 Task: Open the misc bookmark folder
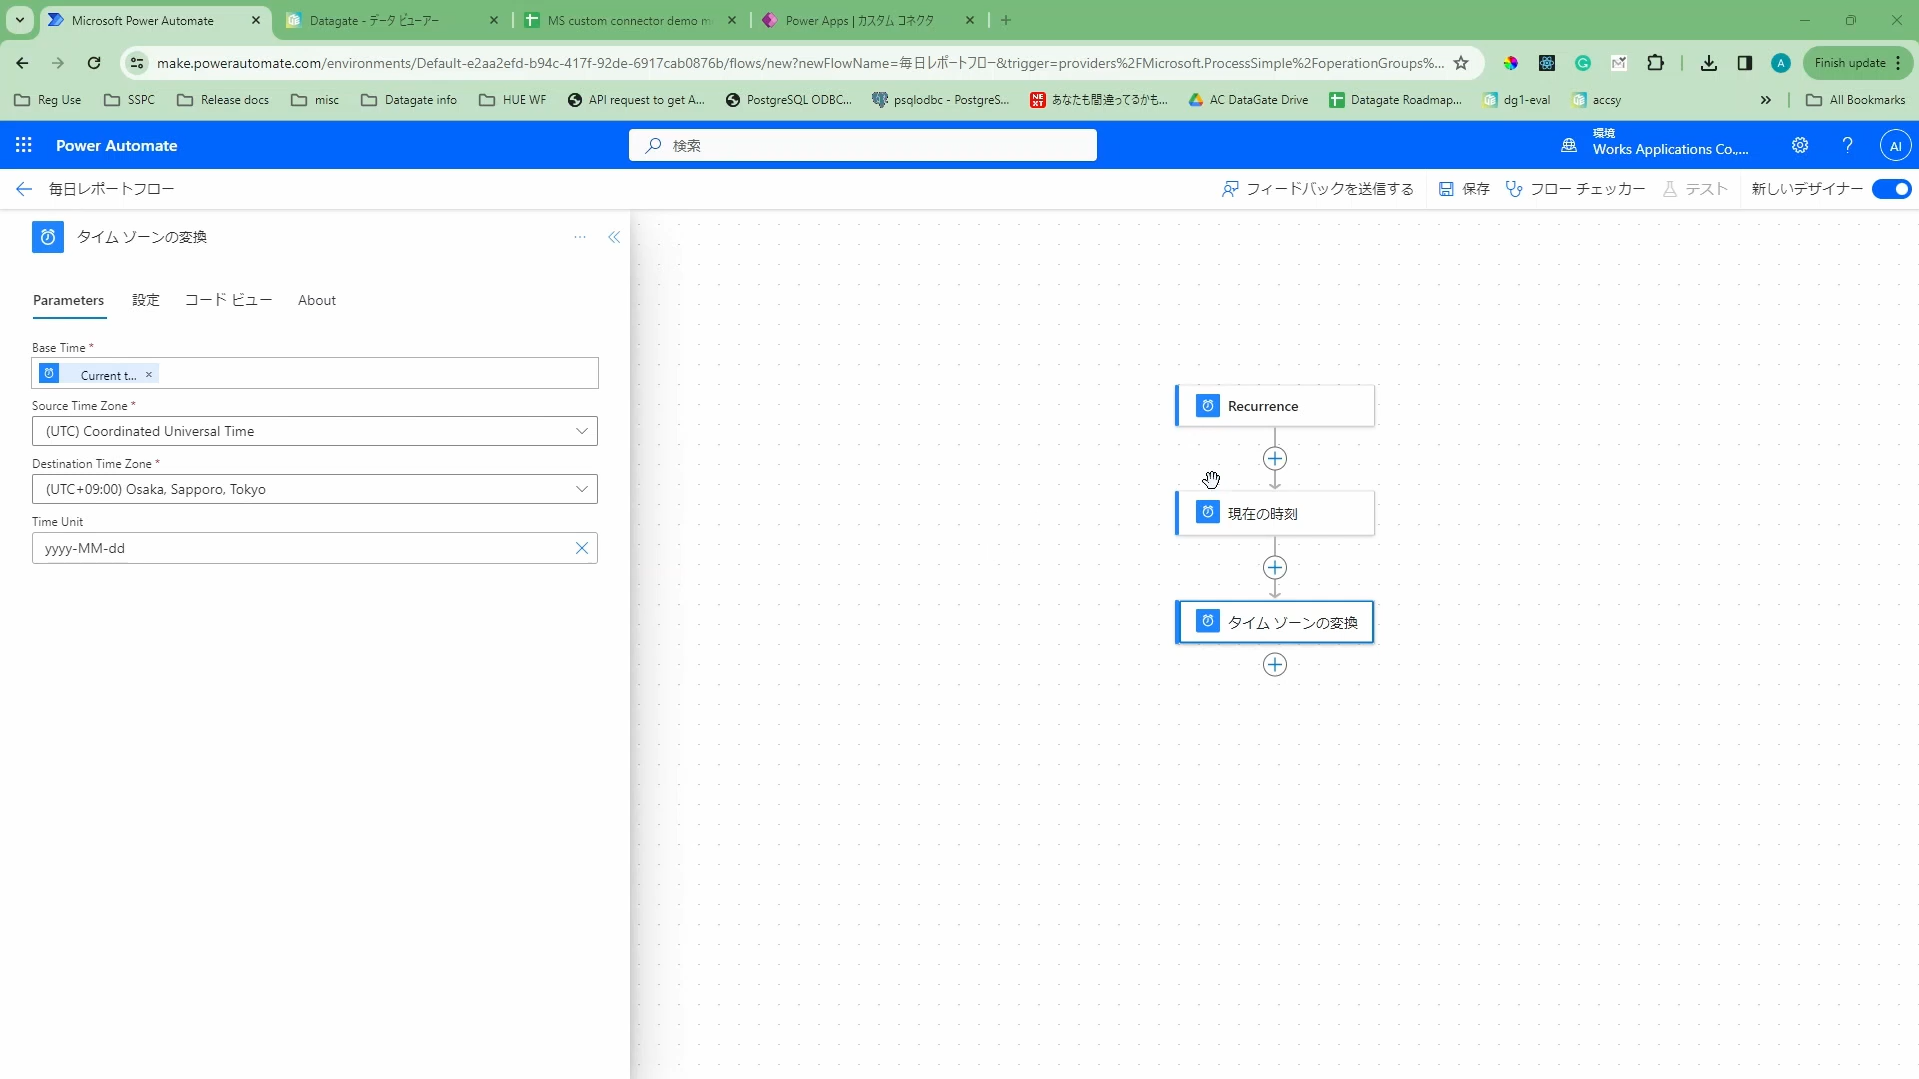click(x=315, y=100)
